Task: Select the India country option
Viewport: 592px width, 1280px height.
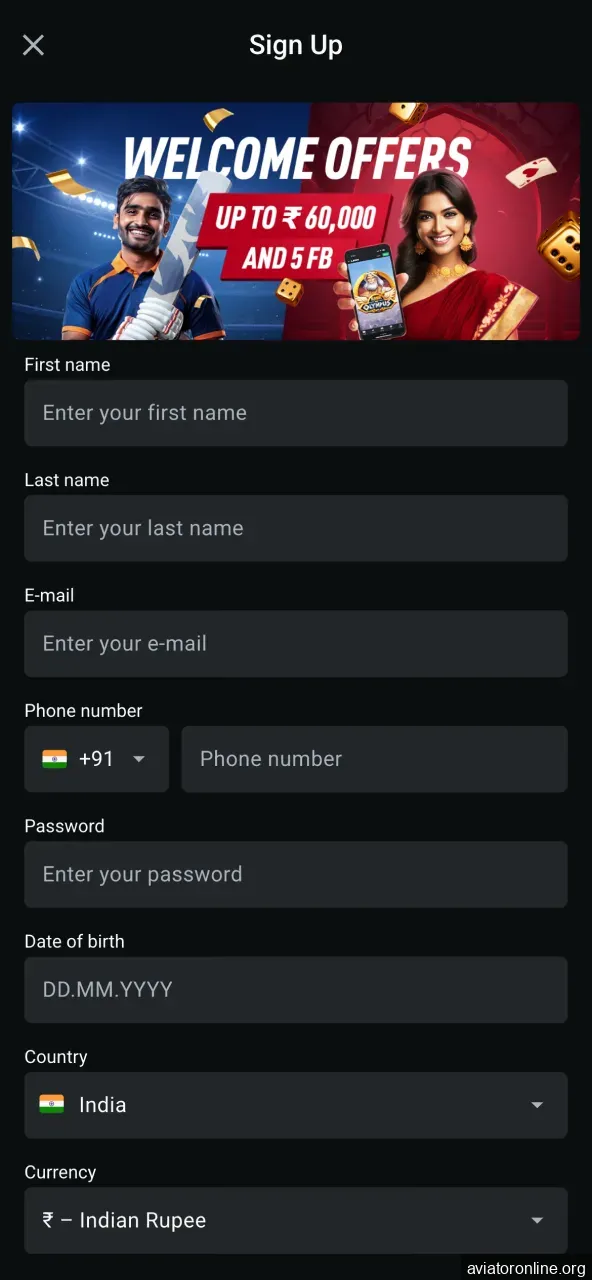Action: 102,1105
